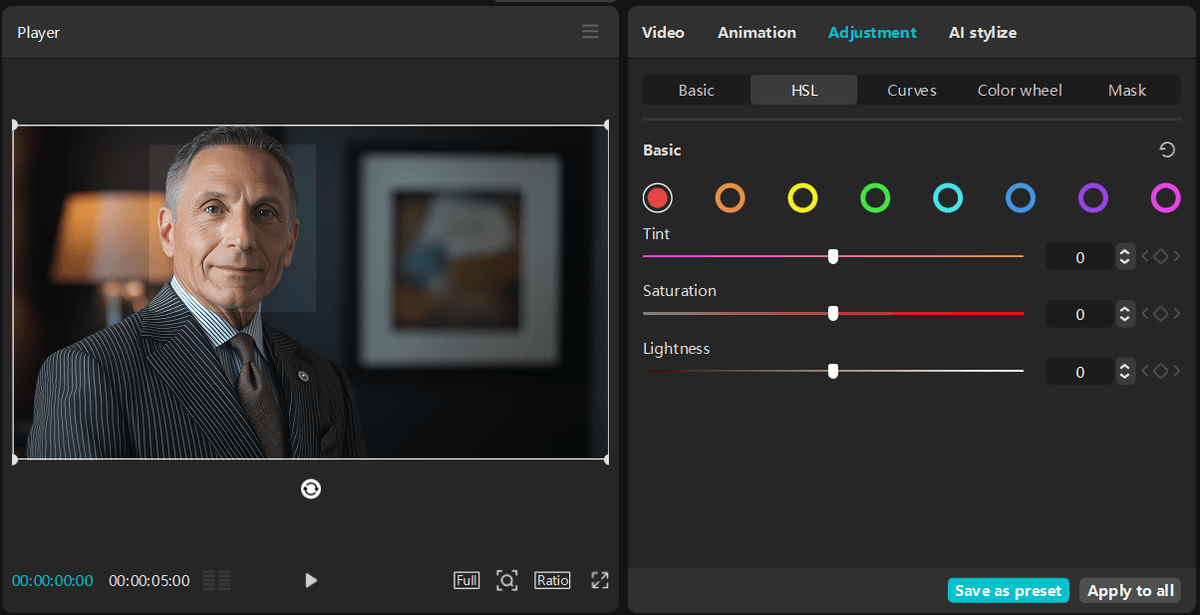Select the red HSL color channel

click(657, 198)
